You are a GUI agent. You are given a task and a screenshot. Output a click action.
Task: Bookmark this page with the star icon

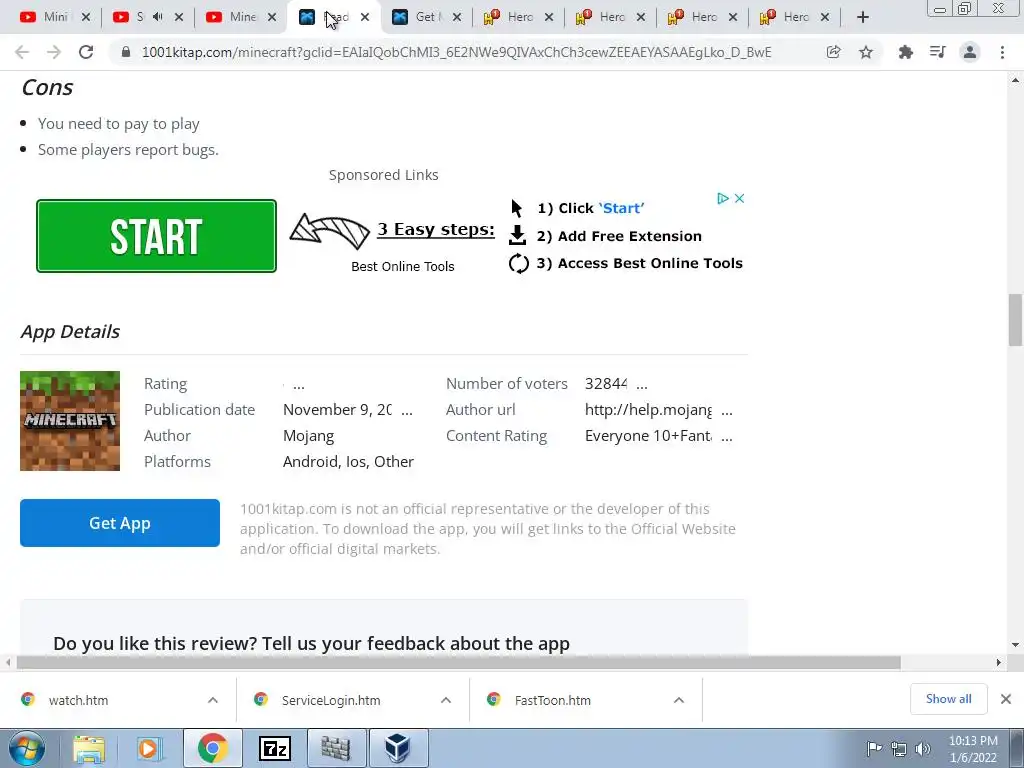(866, 52)
